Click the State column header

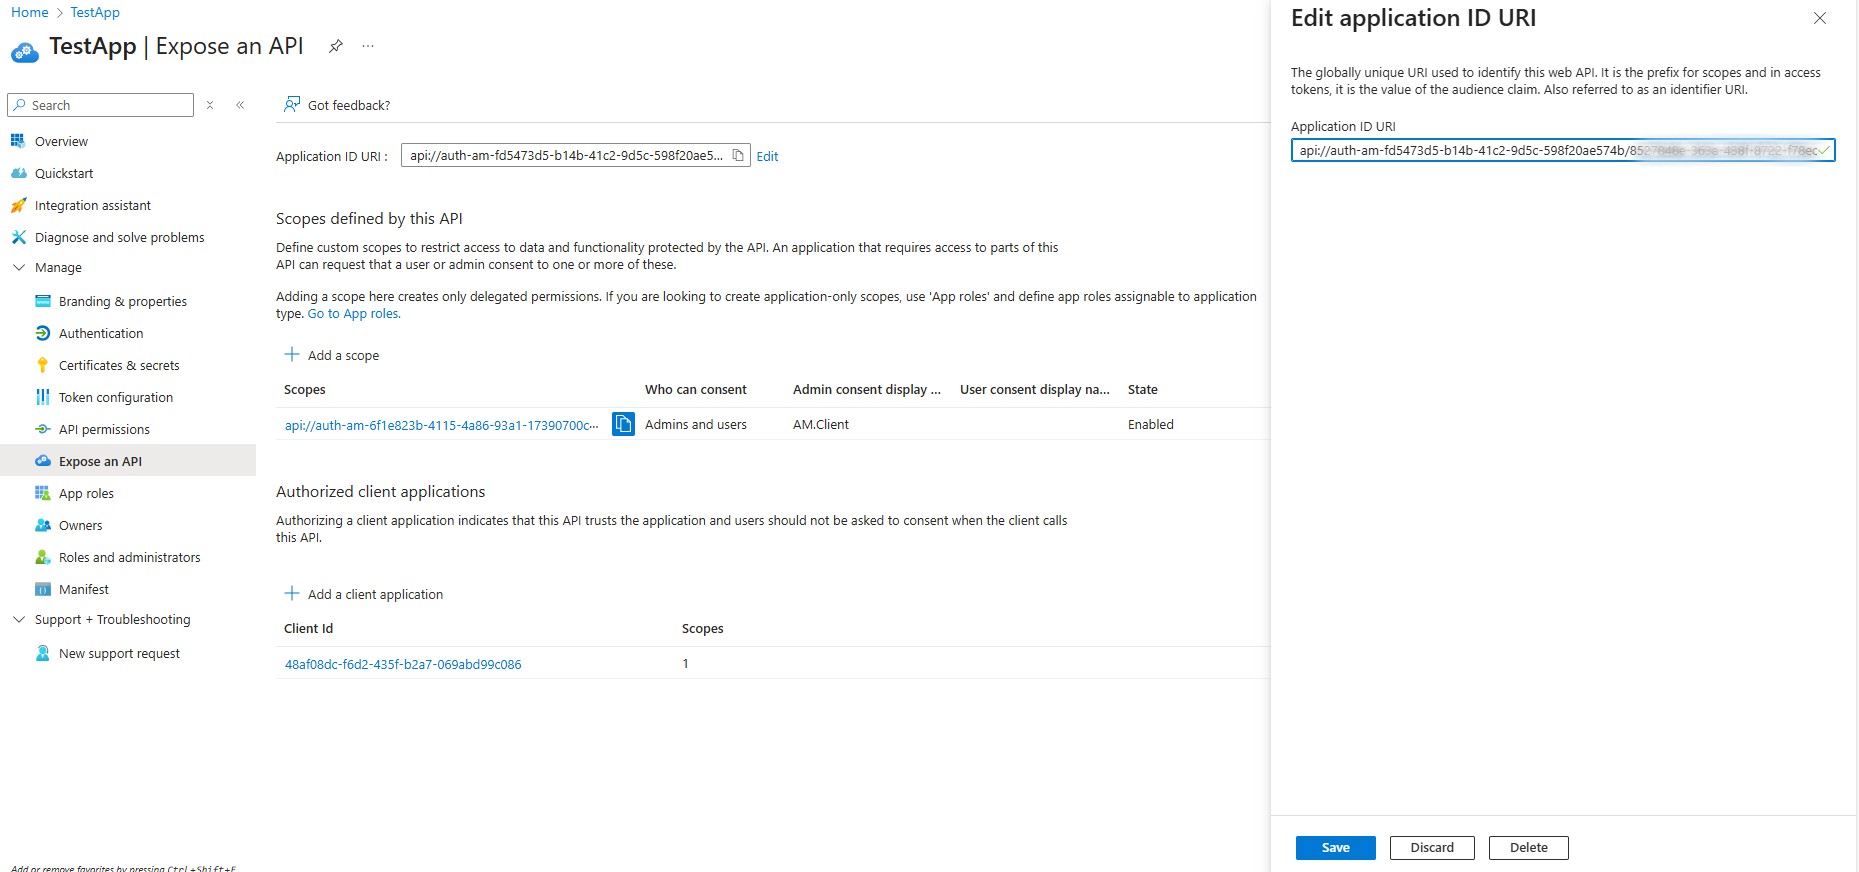click(x=1143, y=389)
